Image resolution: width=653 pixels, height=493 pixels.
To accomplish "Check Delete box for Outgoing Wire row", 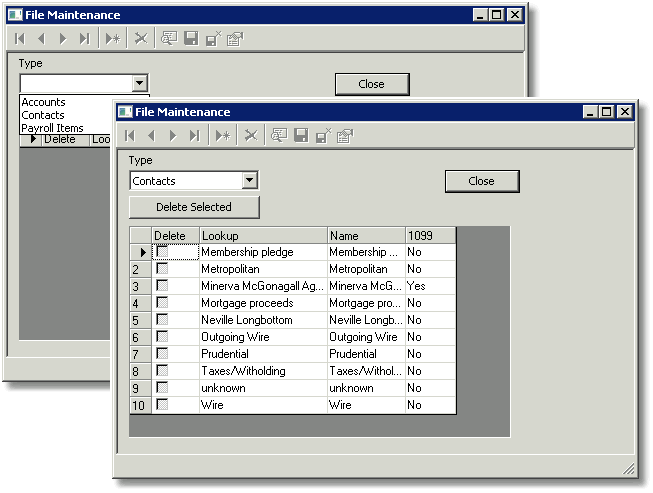I will (x=162, y=336).
